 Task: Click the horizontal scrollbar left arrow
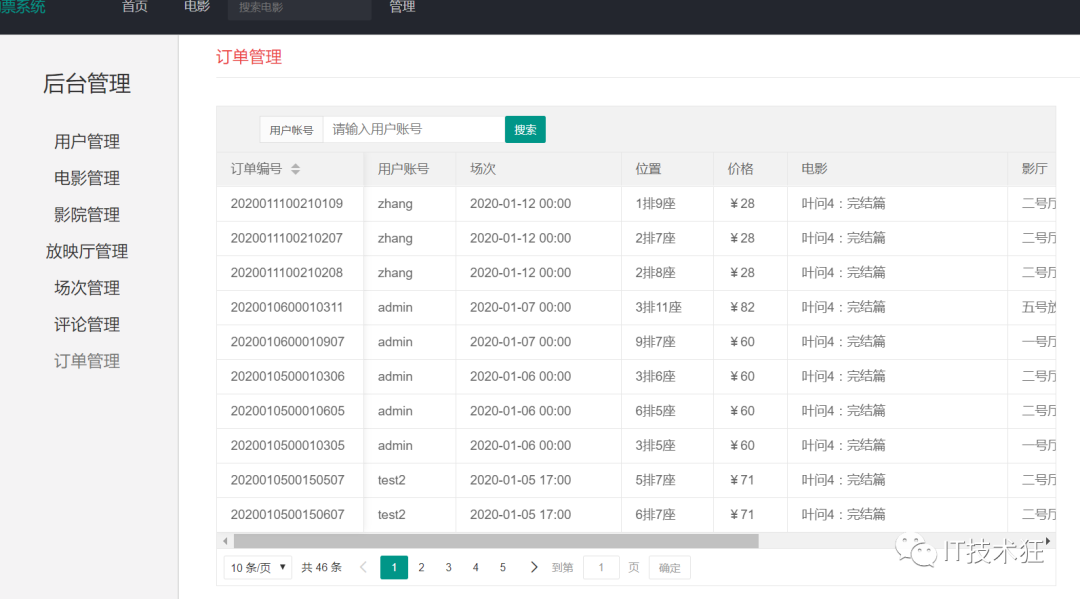225,541
